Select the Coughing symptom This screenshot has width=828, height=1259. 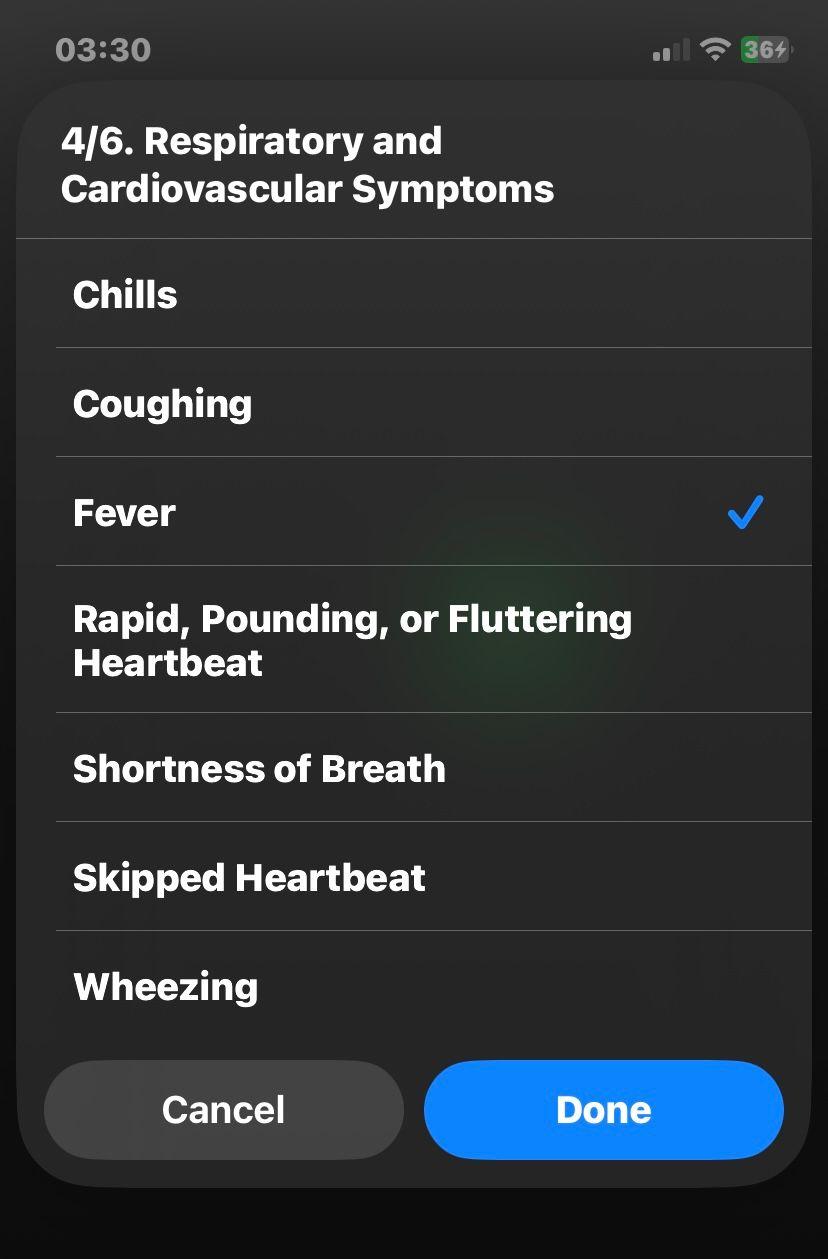[x=414, y=403]
